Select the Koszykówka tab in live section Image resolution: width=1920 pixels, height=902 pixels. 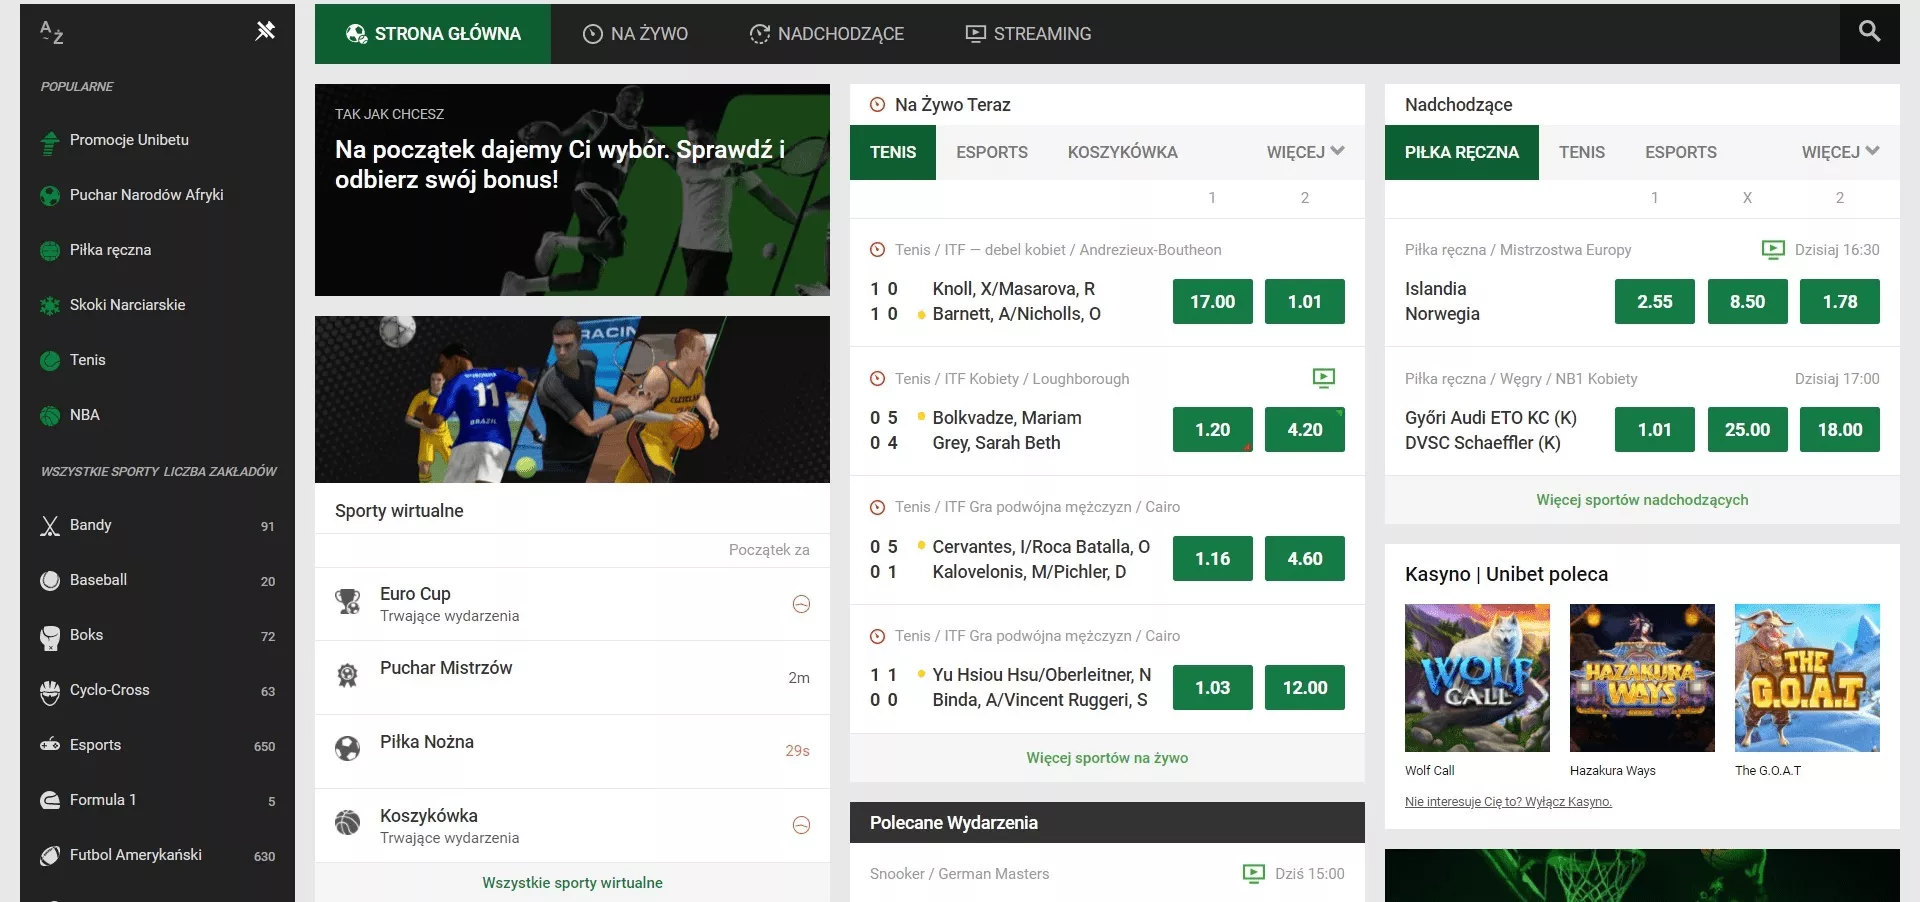pyautogui.click(x=1122, y=152)
